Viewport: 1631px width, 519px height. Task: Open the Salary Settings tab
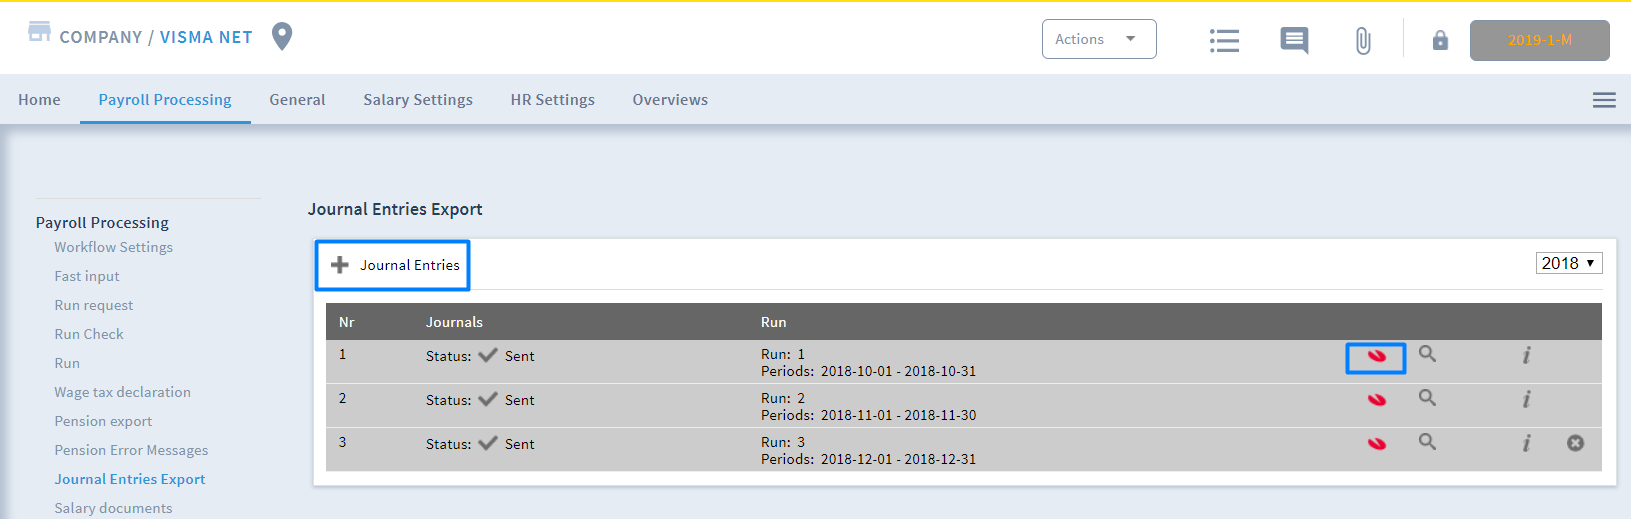click(418, 100)
